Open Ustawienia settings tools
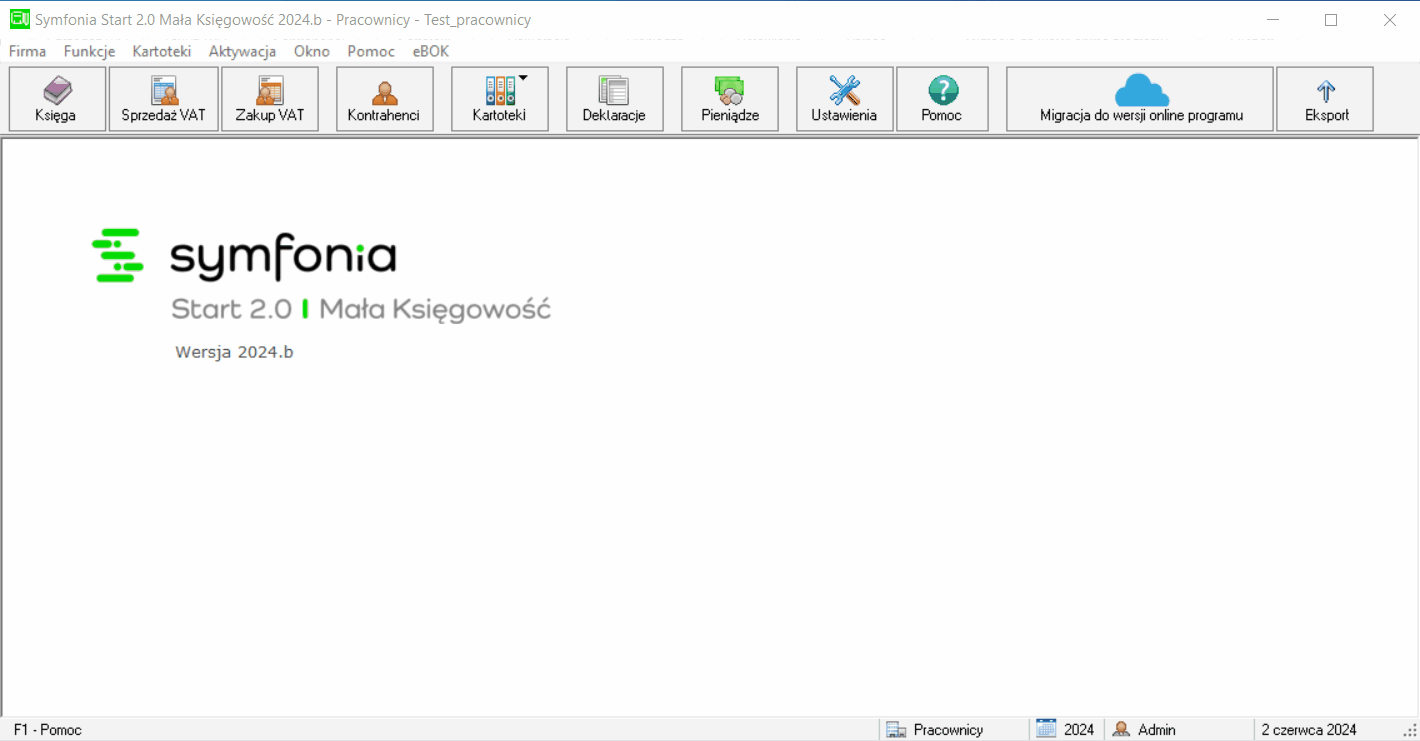 coord(845,99)
